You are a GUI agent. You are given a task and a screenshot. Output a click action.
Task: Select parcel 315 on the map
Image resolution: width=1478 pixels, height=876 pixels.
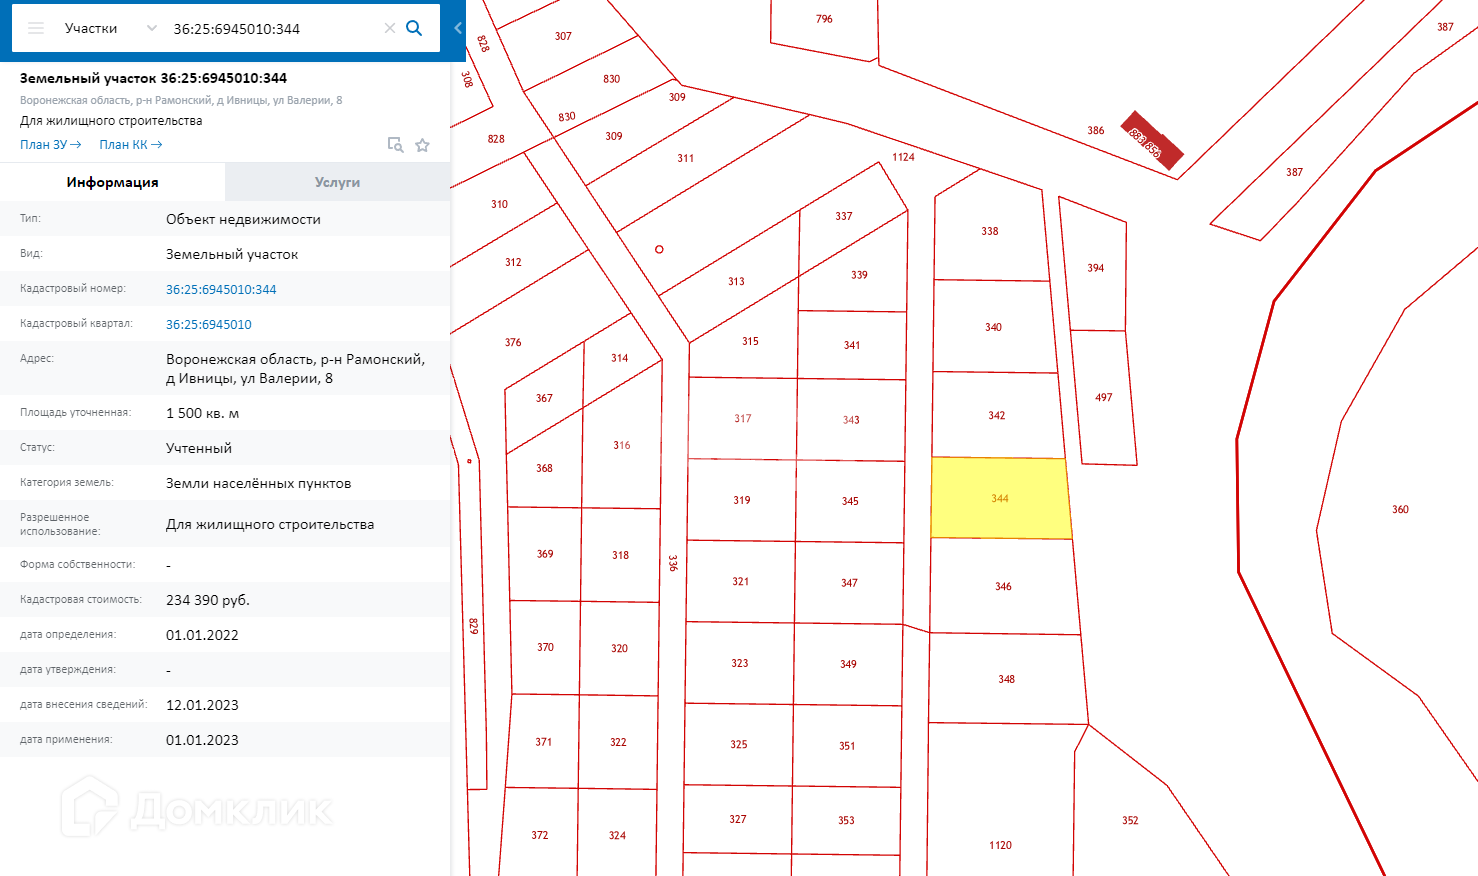pos(750,341)
